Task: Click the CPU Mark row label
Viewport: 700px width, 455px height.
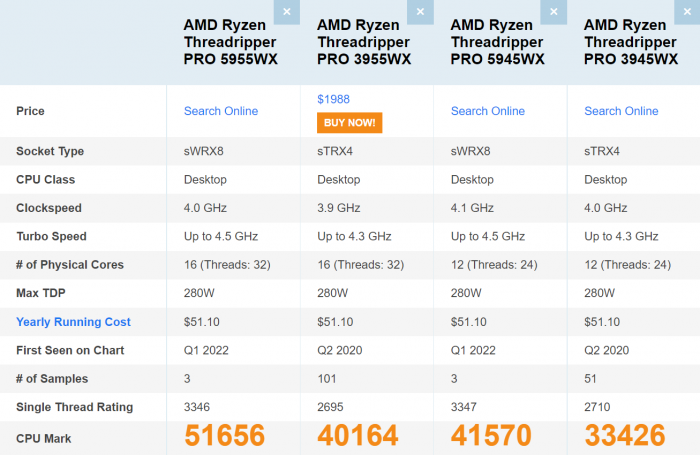Action: click(x=43, y=438)
